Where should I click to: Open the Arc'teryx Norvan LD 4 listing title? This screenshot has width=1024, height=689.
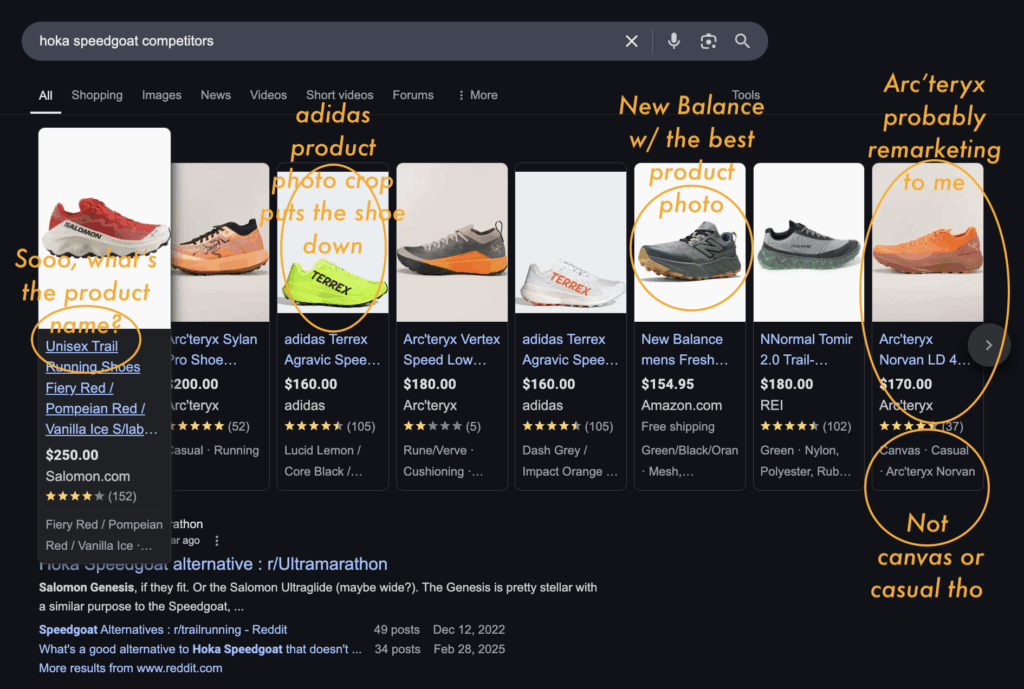924,349
